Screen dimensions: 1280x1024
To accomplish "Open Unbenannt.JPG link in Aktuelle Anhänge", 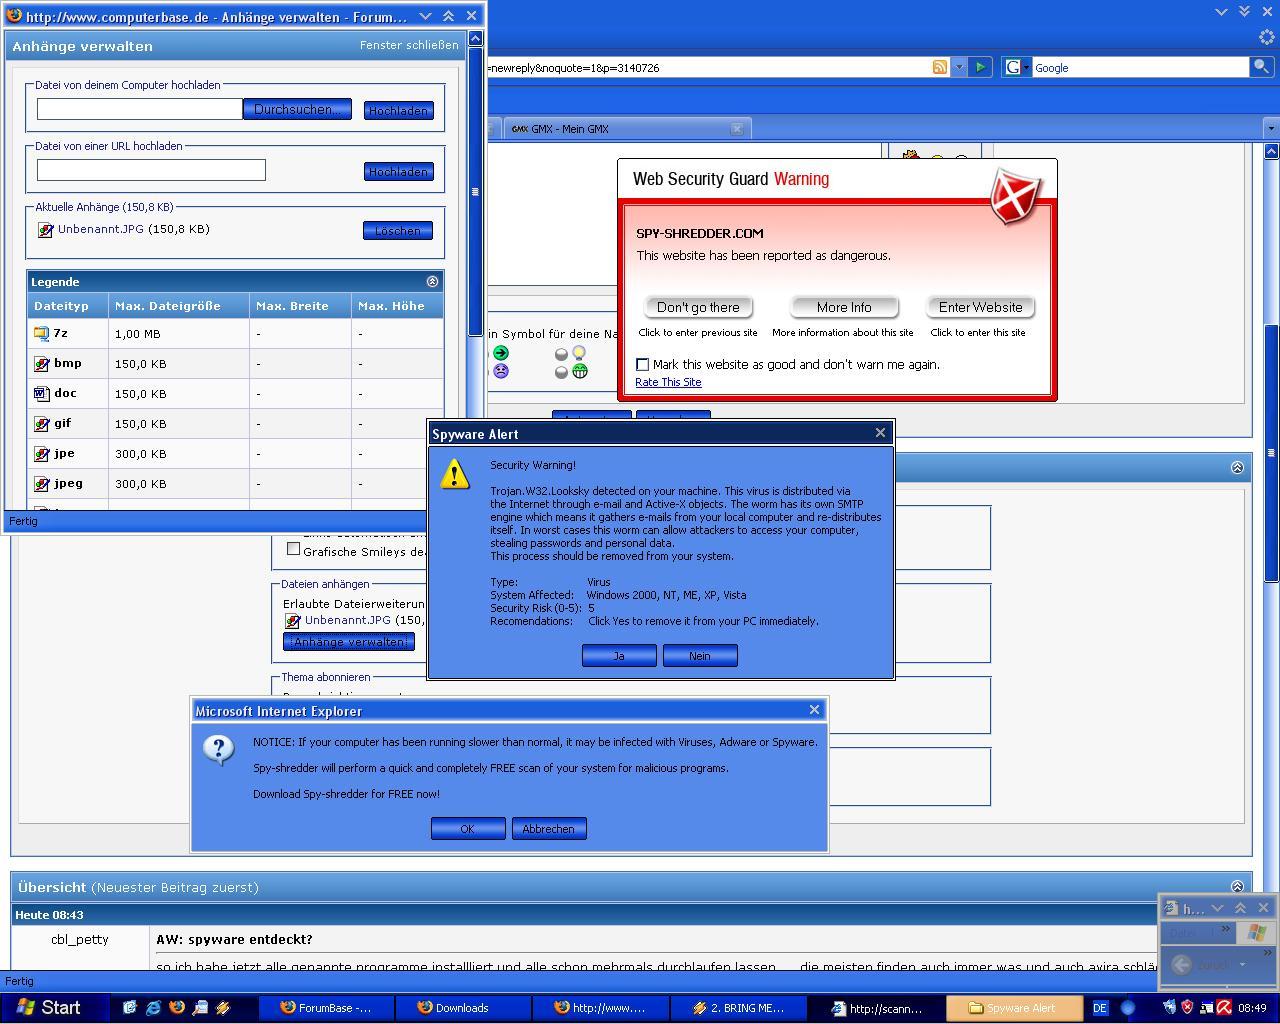I will point(100,229).
